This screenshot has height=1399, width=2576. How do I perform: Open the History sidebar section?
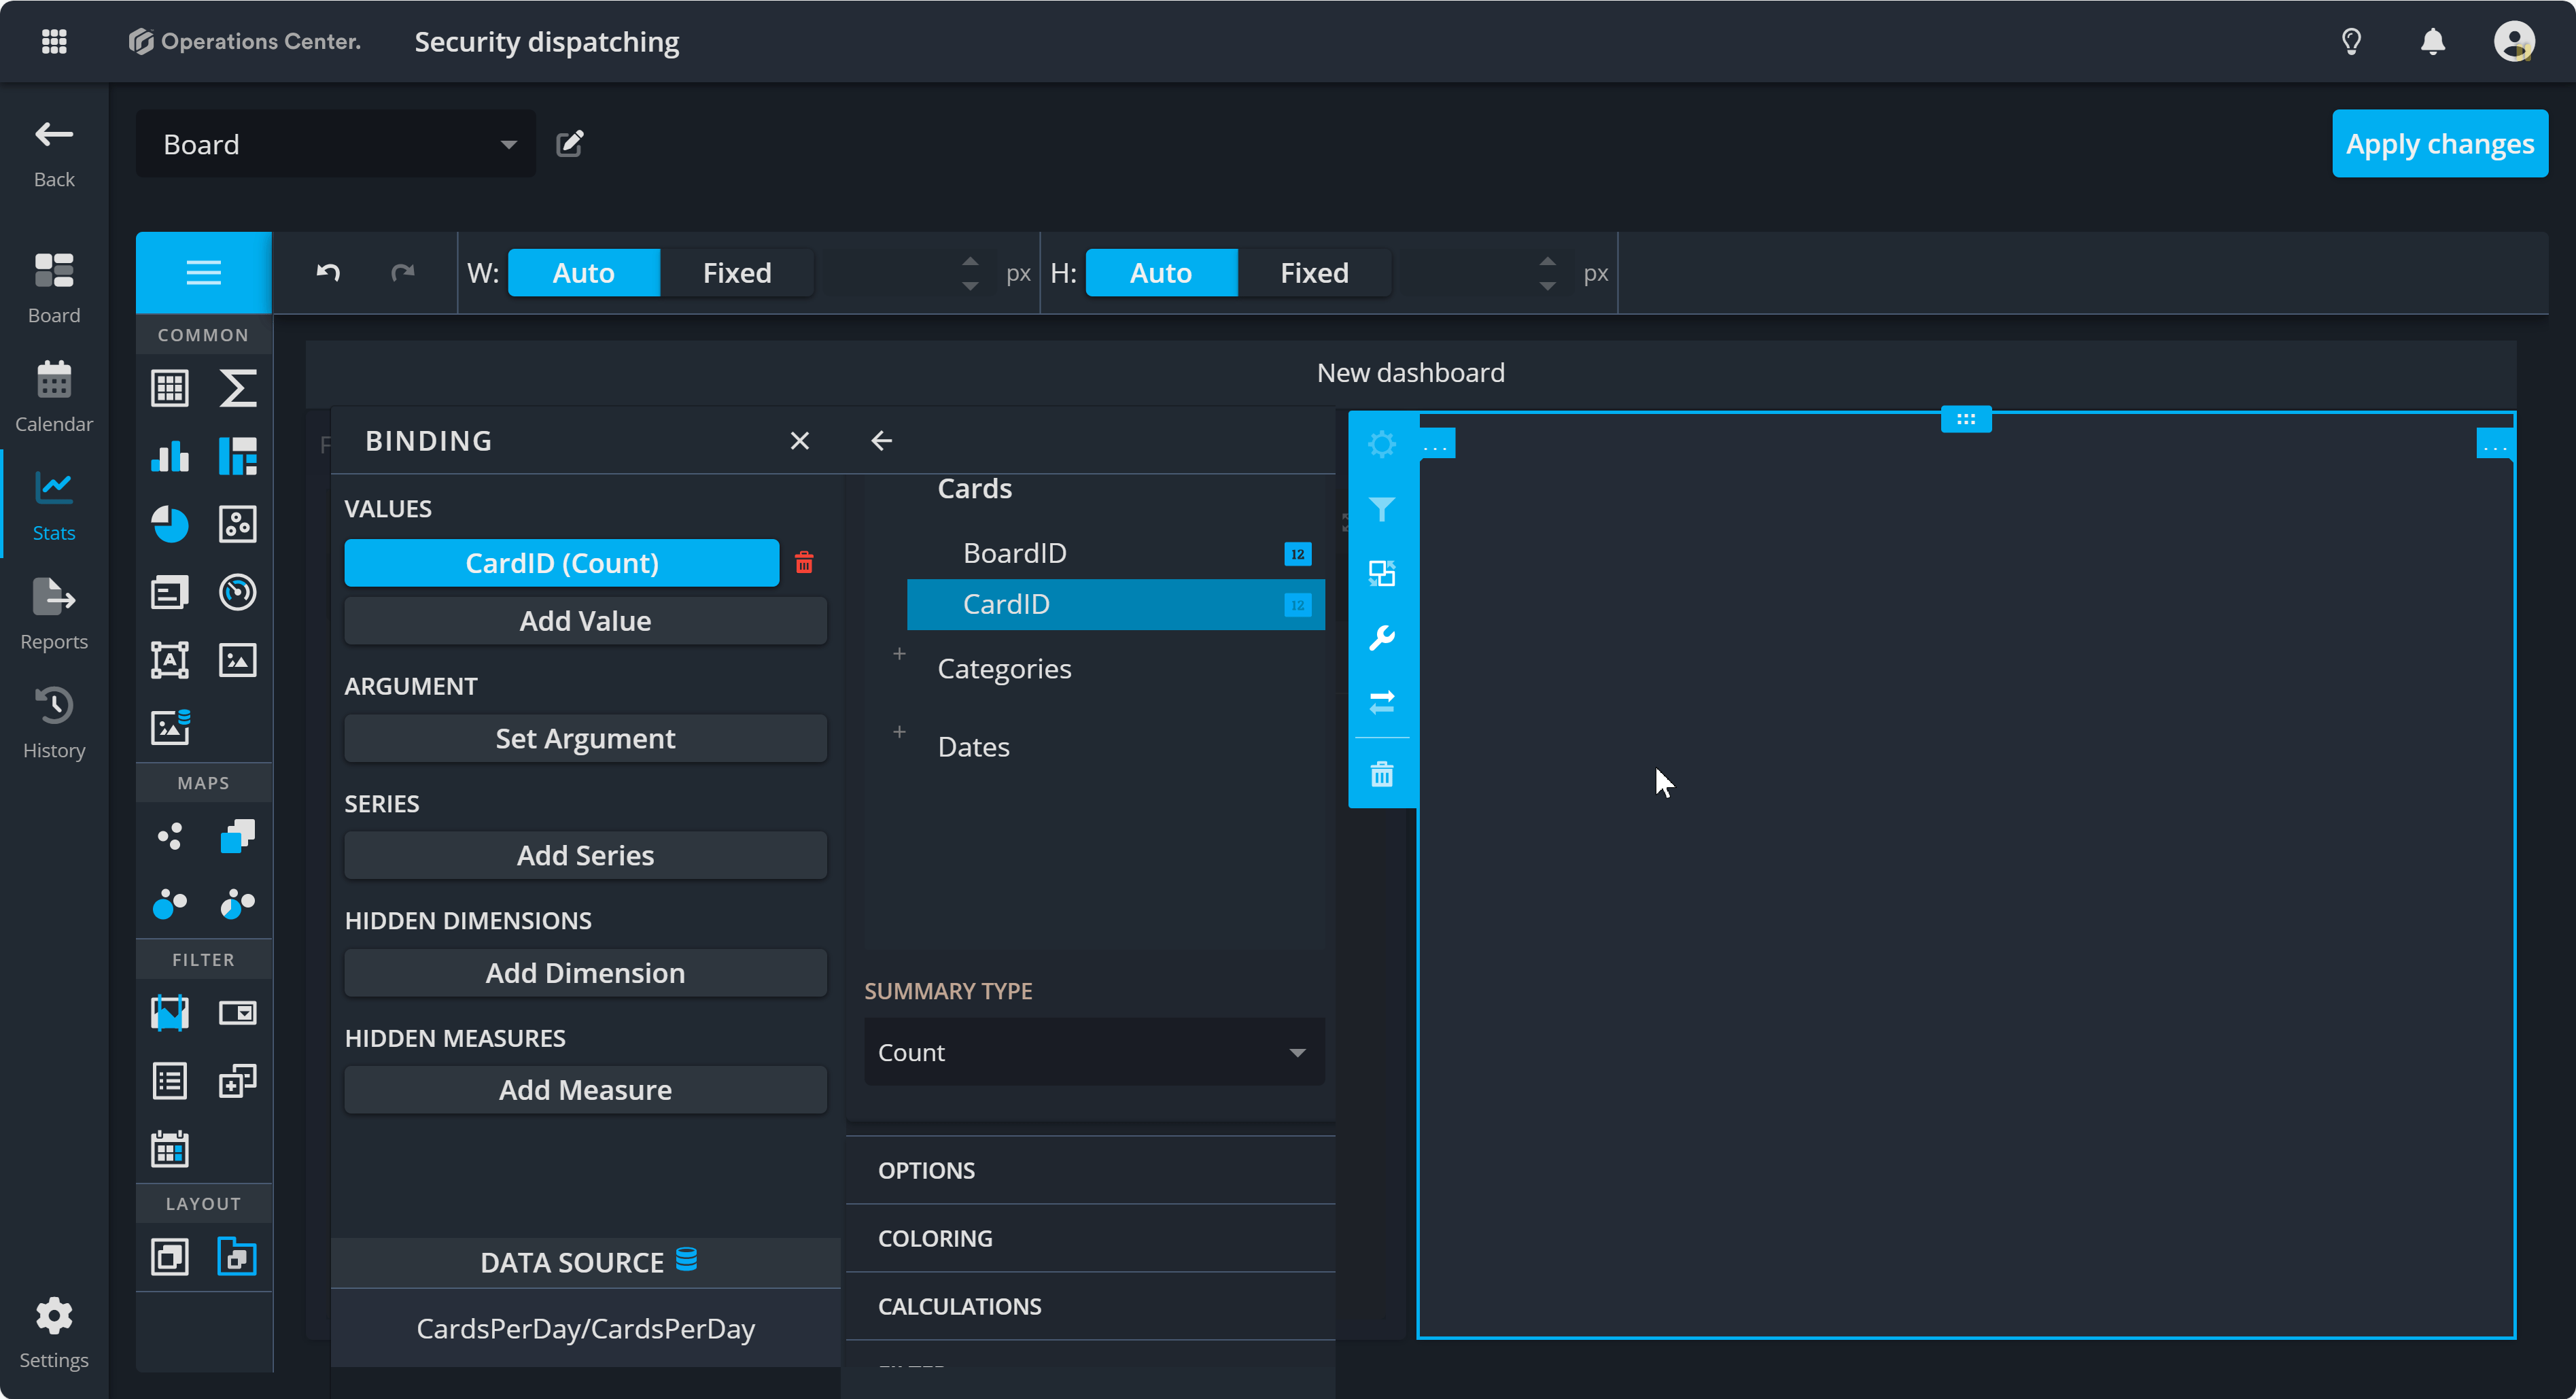[54, 723]
